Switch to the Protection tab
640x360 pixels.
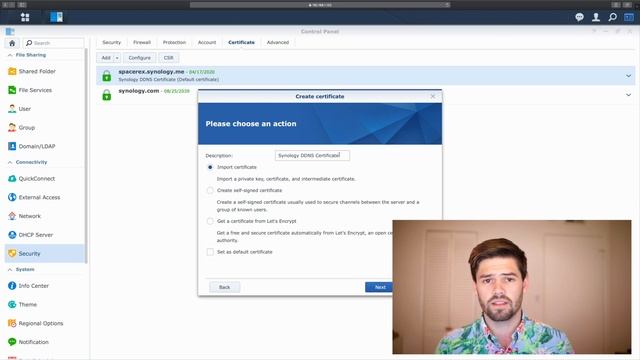point(174,42)
